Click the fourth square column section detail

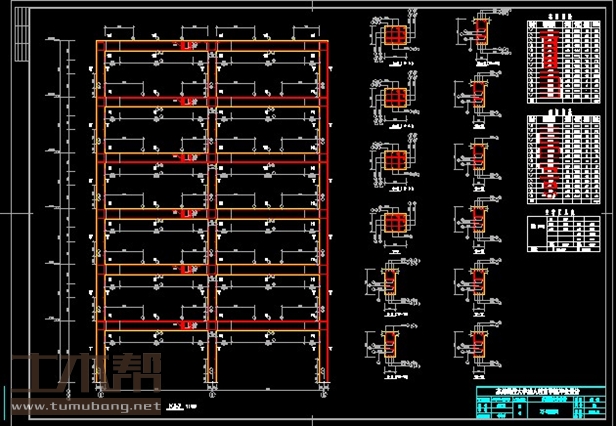(x=396, y=221)
